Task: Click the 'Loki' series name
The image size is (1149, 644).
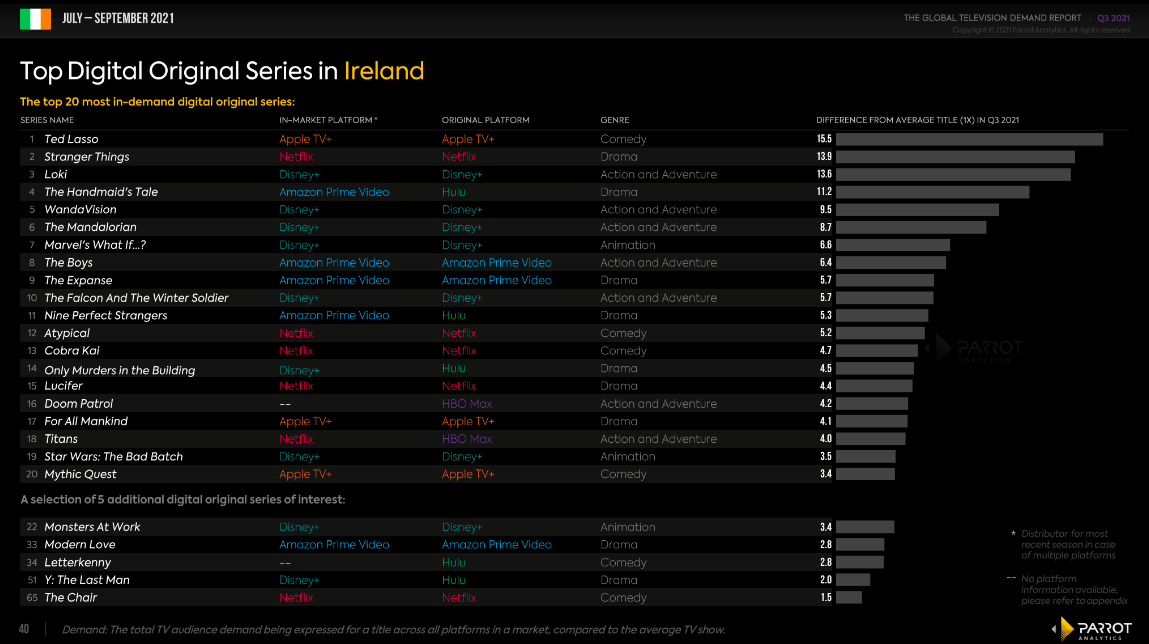Action: click(x=56, y=174)
